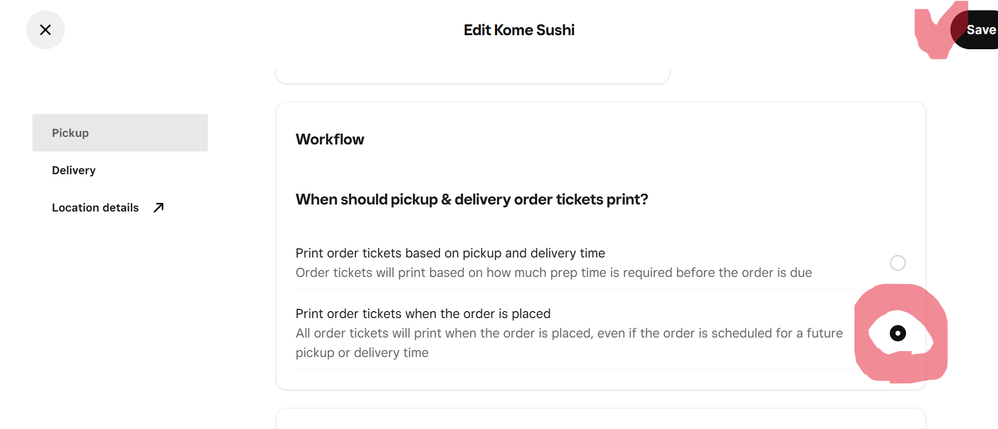
Task: Save the Kome Sushi changes
Action: click(x=979, y=30)
